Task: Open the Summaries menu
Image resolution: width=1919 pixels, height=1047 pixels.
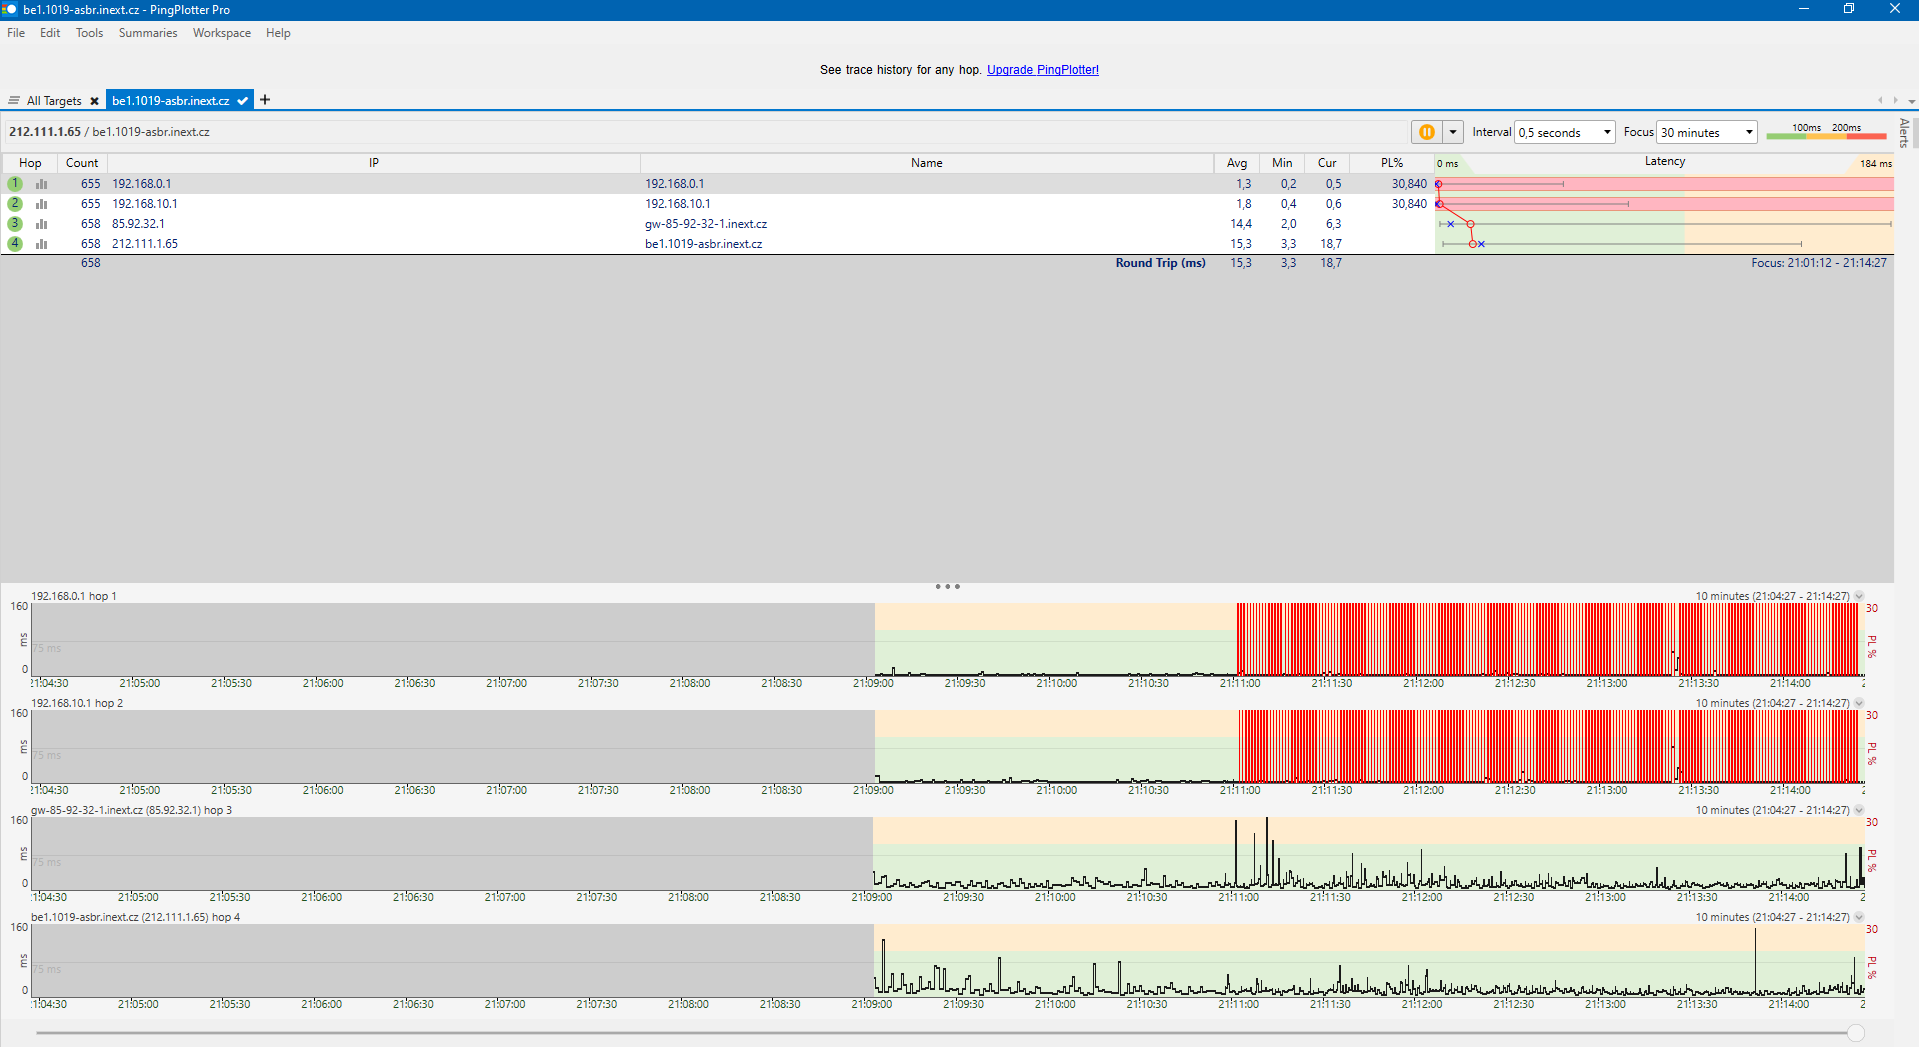Action: (147, 33)
